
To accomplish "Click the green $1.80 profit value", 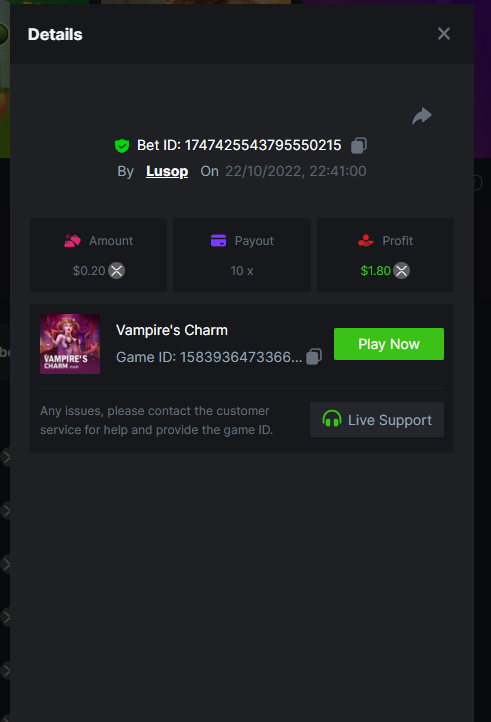I will (375, 271).
